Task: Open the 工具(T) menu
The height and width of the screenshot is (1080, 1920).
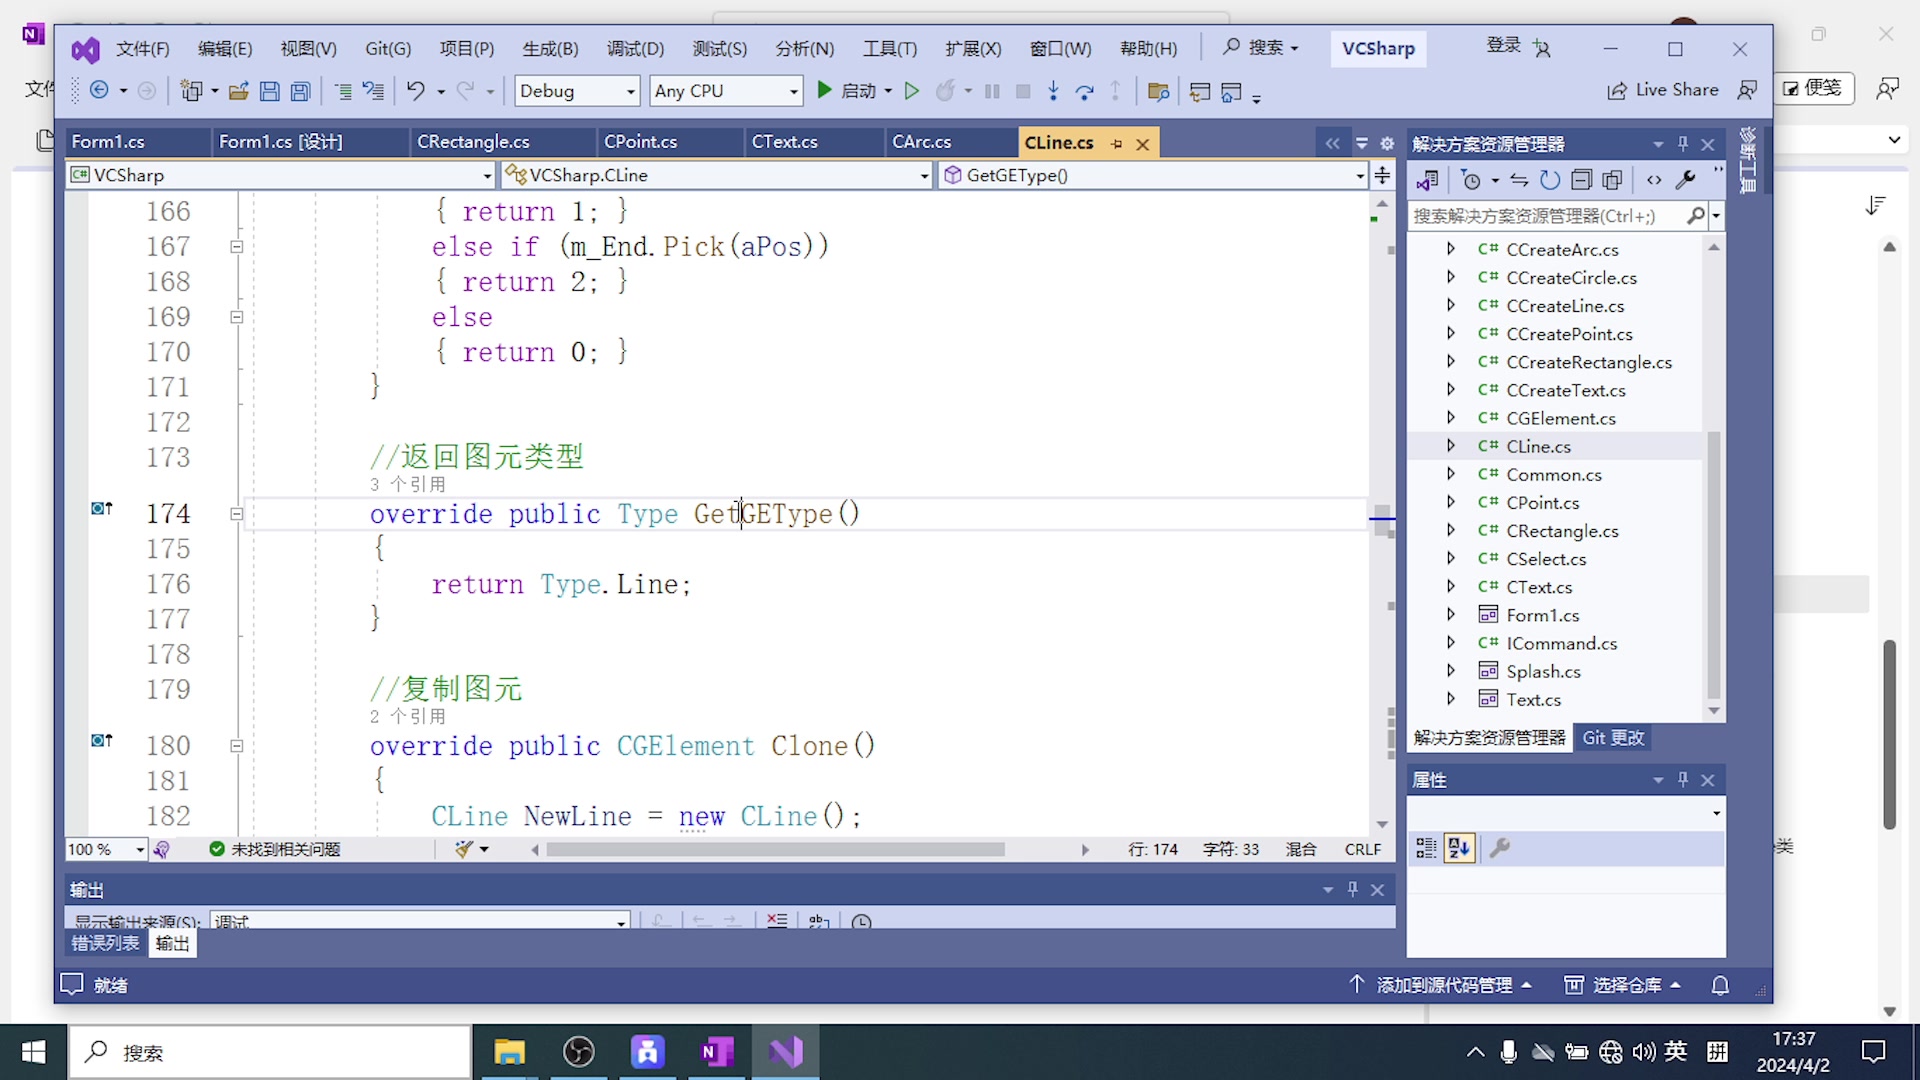Action: pos(890,48)
